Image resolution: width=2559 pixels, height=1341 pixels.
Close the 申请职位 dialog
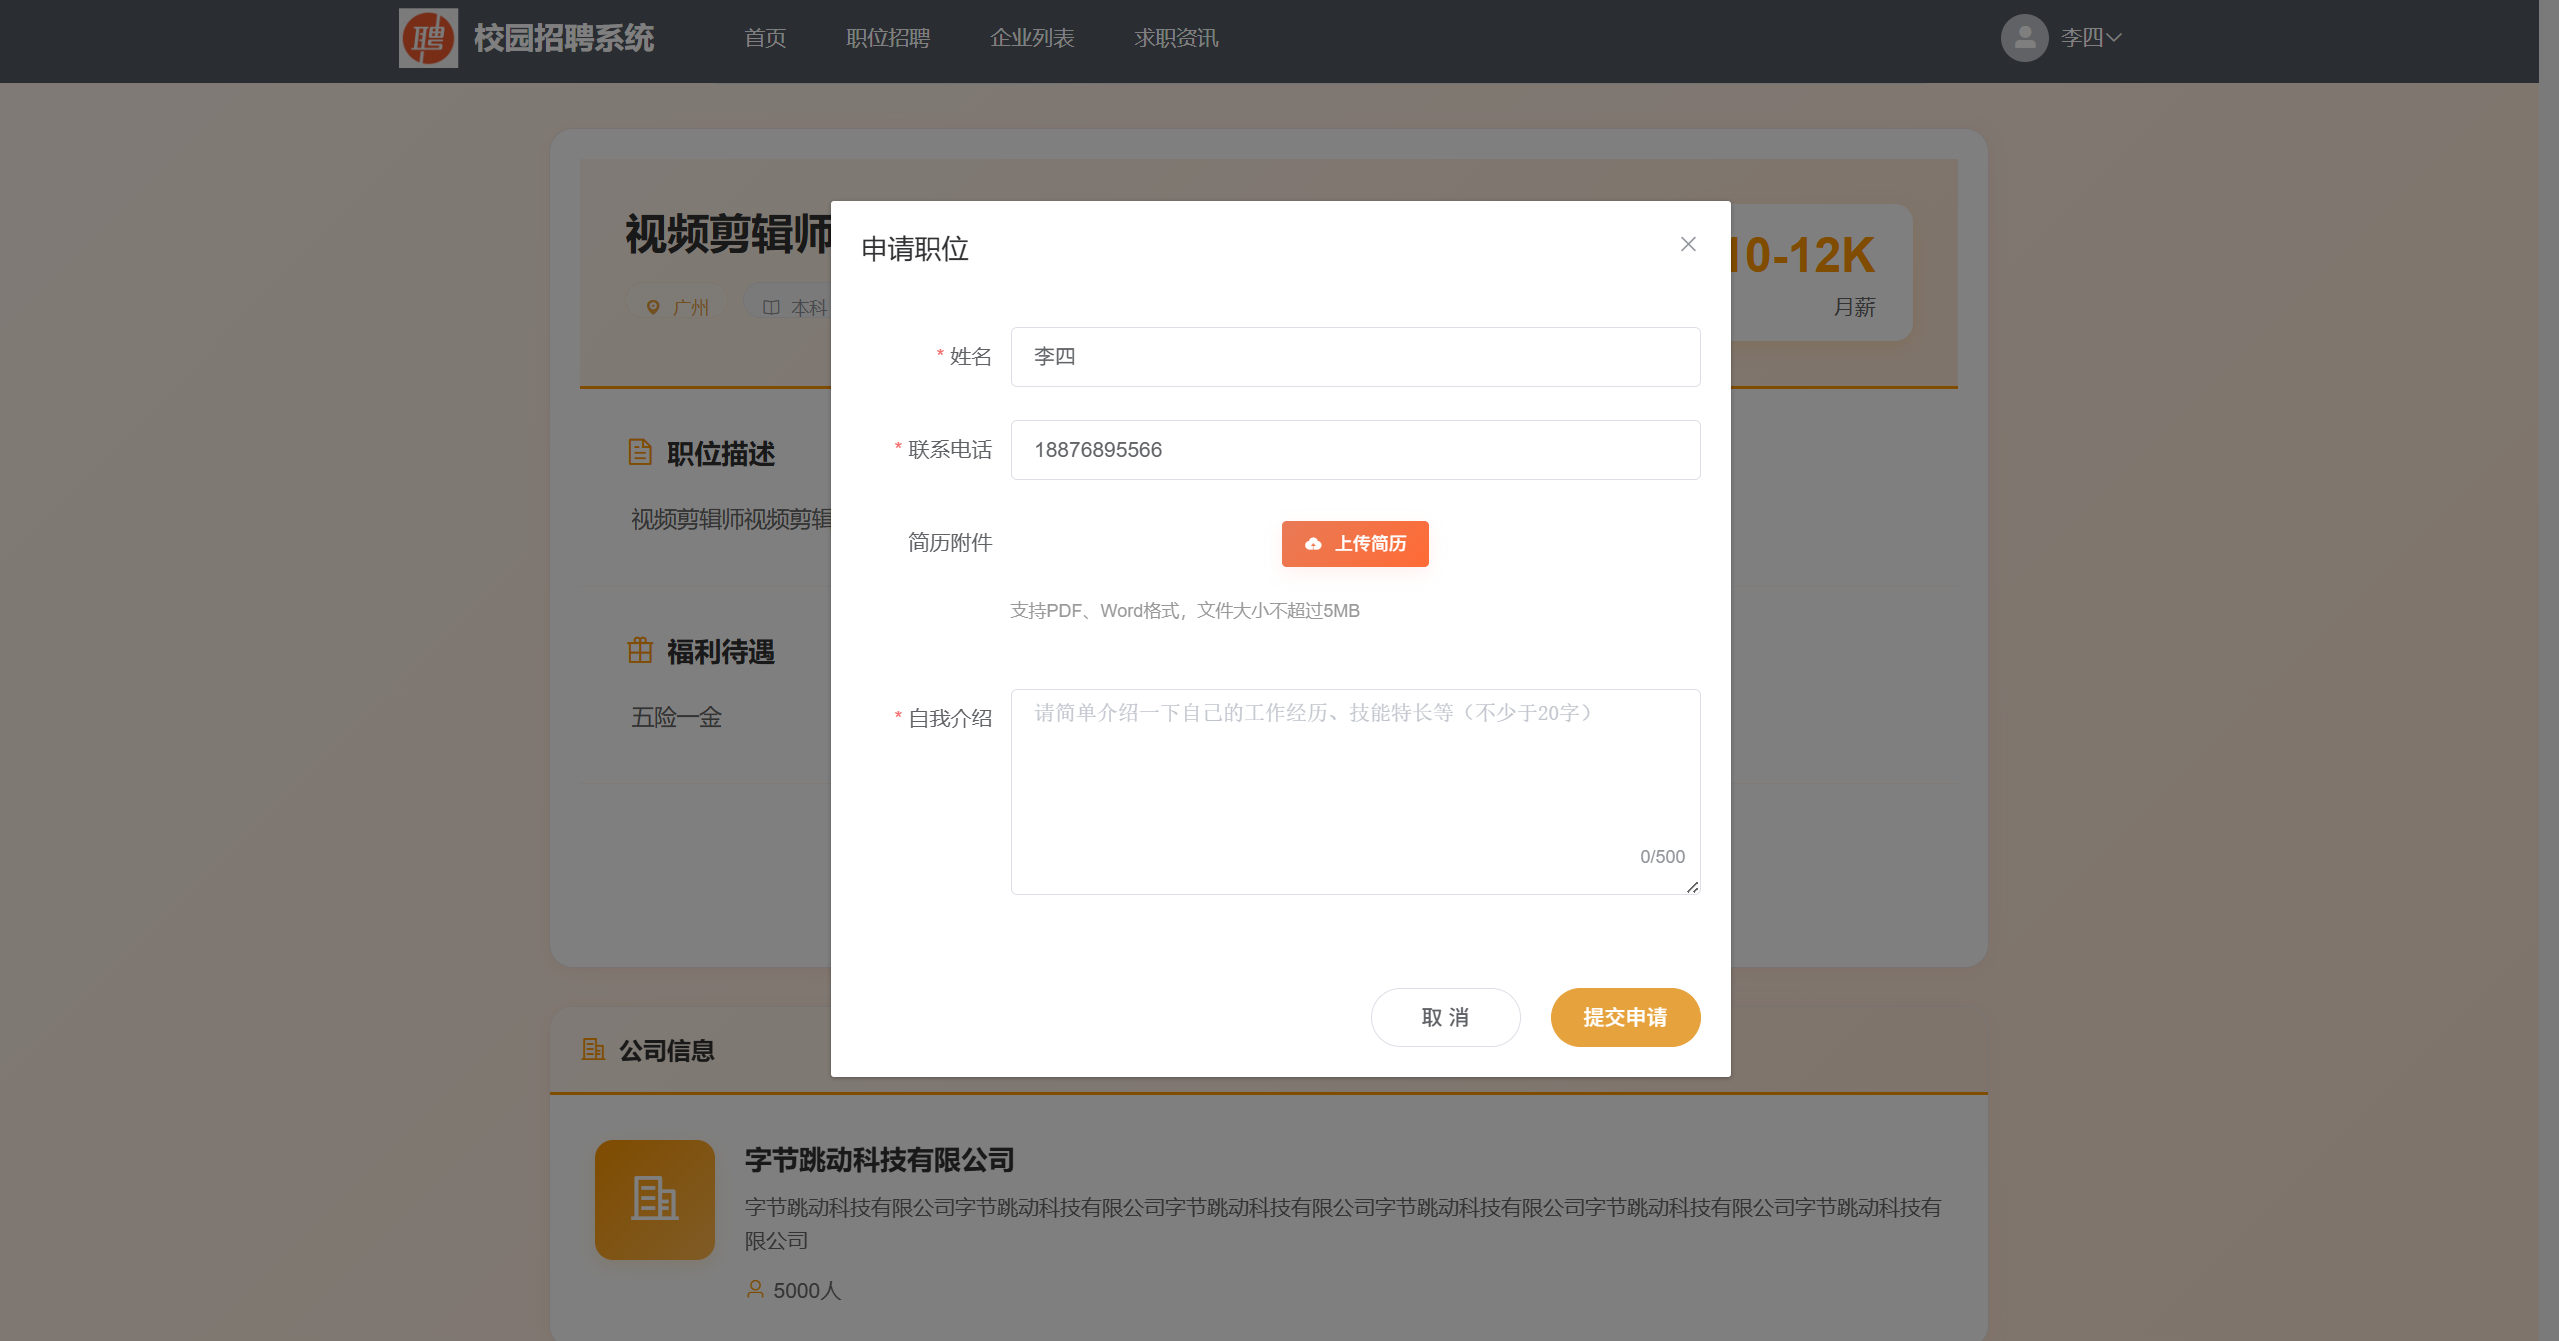point(1687,243)
